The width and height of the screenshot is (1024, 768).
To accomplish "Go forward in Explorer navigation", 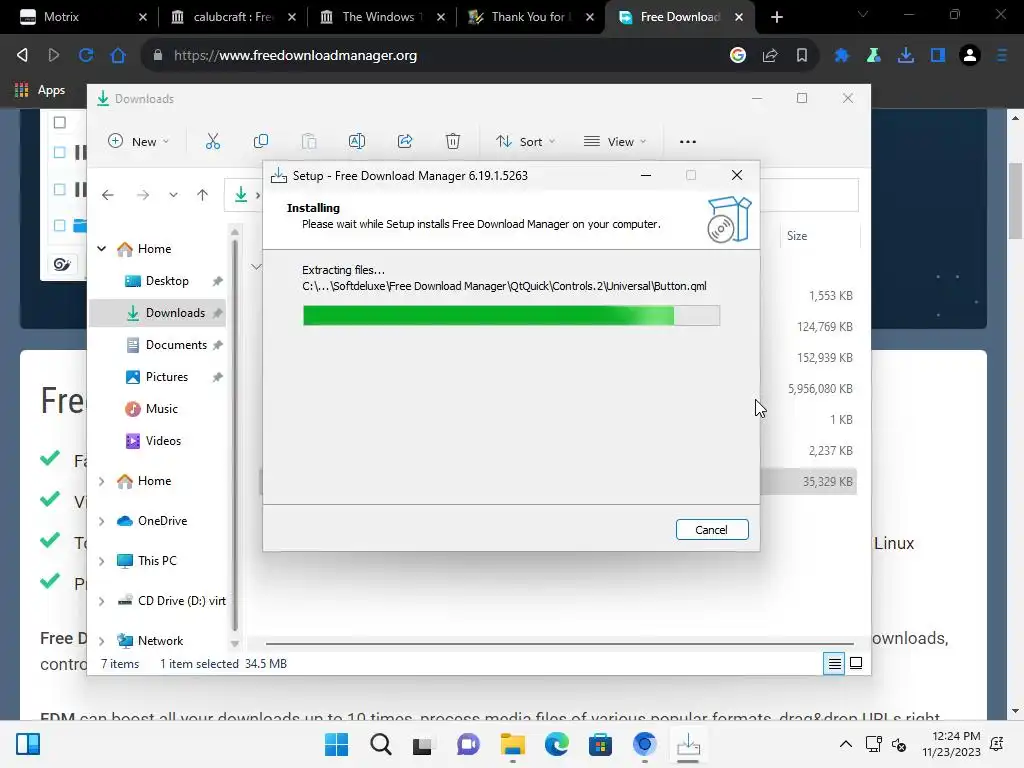I will pos(143,195).
